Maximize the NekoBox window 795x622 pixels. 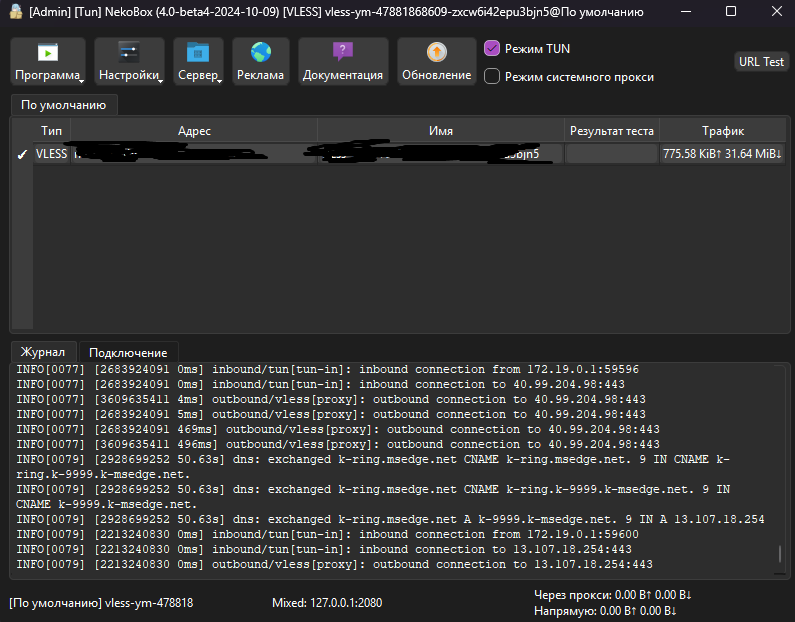[731, 11]
